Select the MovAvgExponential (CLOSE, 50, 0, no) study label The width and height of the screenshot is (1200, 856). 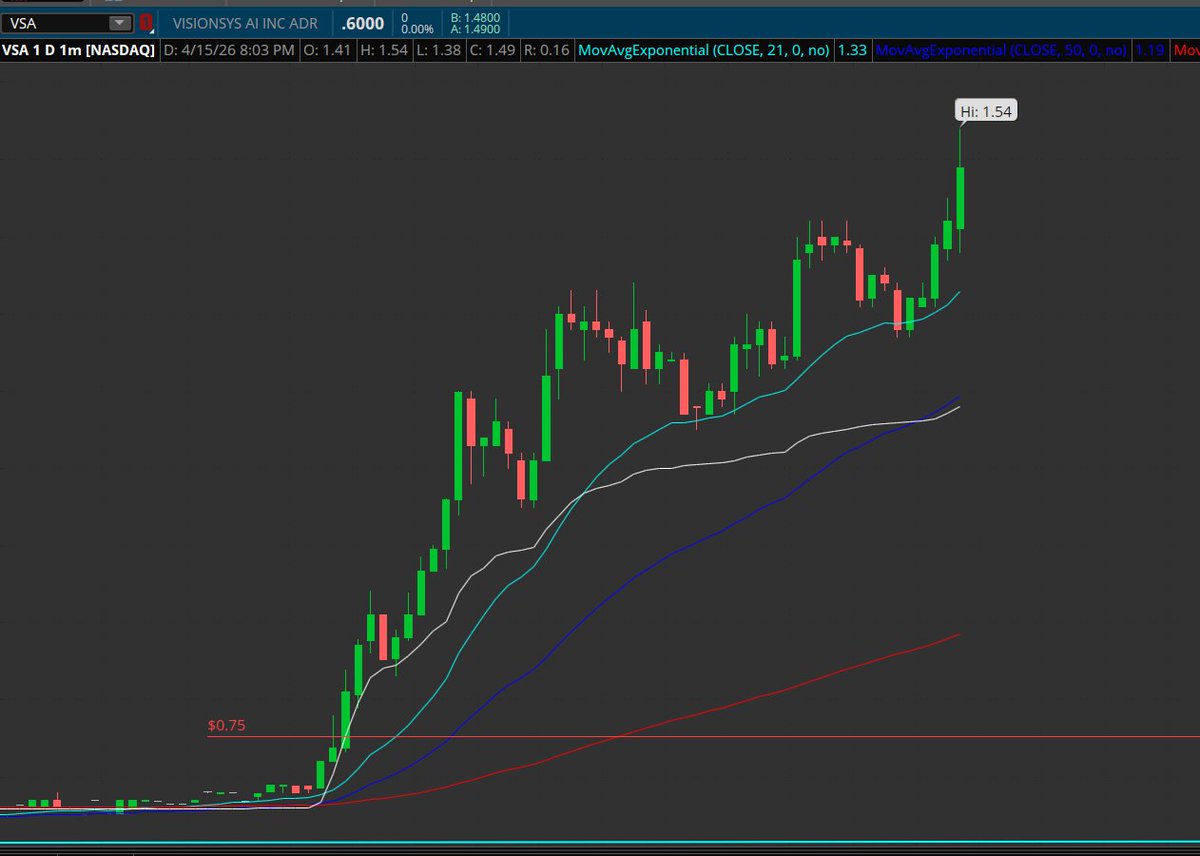pyautogui.click(x=1001, y=49)
